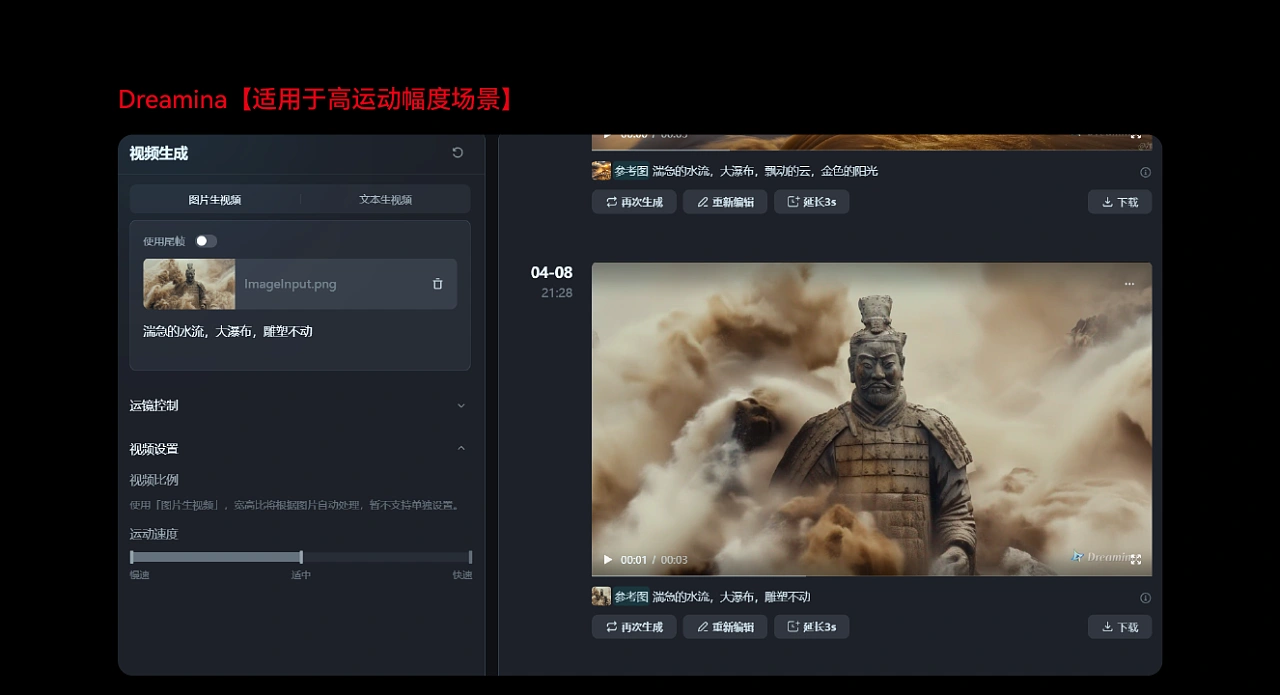The image size is (1280, 695).
Task: Click the aspect-ratio note starting 使用「图片生视频」
Action: click(x=296, y=505)
